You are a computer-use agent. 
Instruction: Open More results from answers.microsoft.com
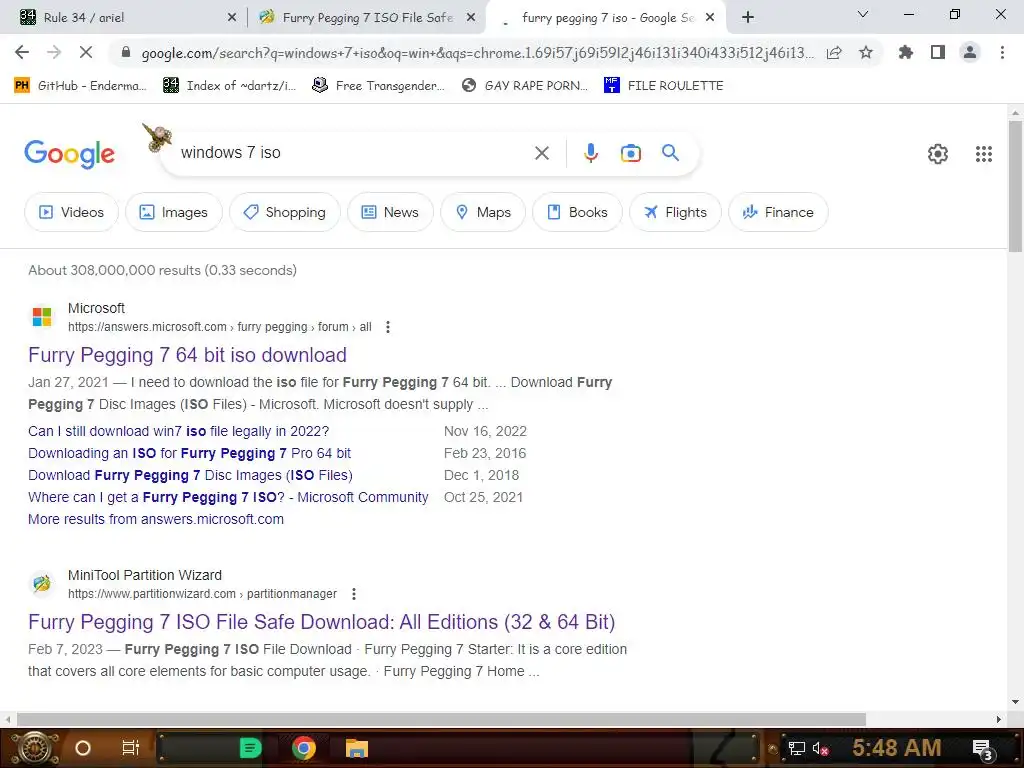156,519
